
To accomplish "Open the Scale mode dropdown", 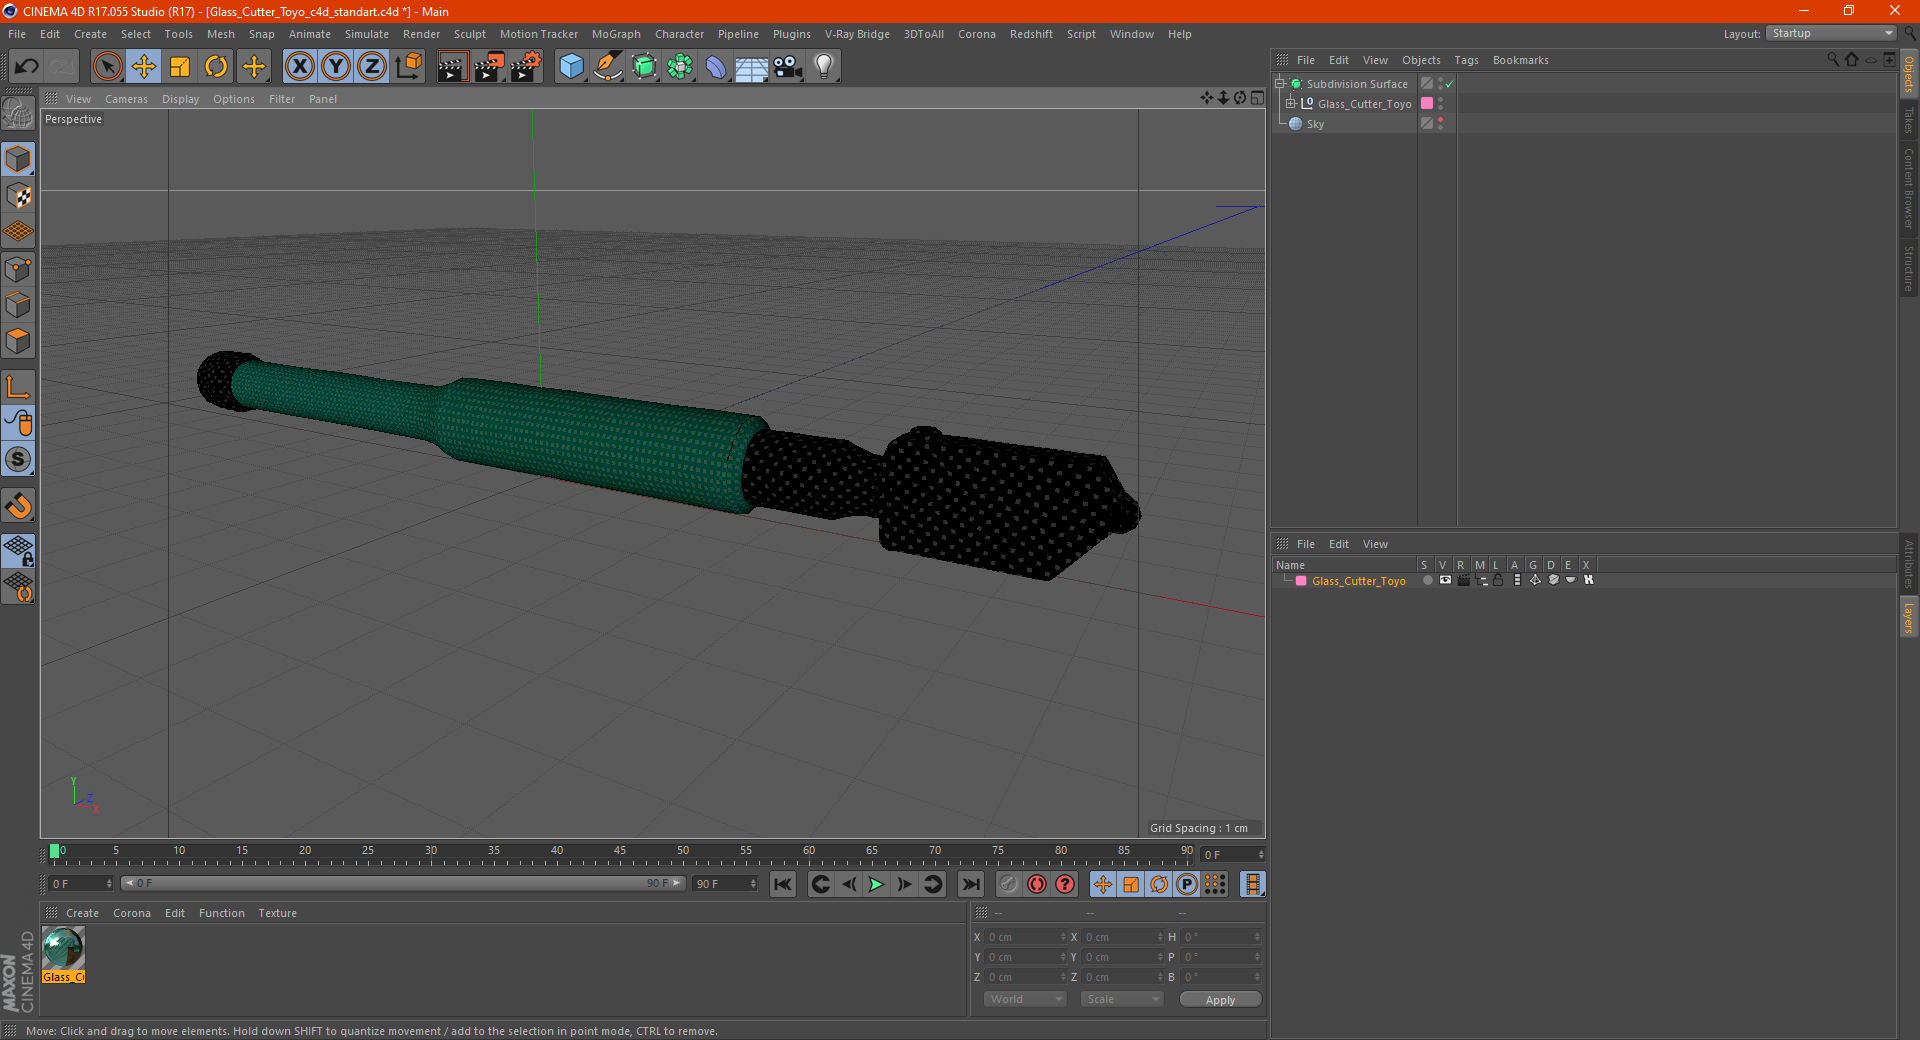I will [x=1122, y=999].
